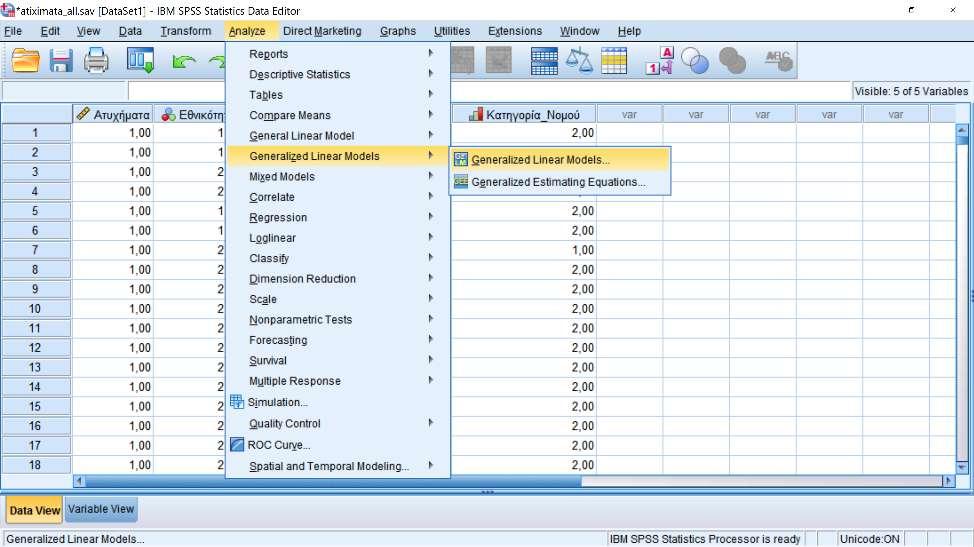
Task: Select the Κατηγορία_Νομού column header
Action: [524, 115]
